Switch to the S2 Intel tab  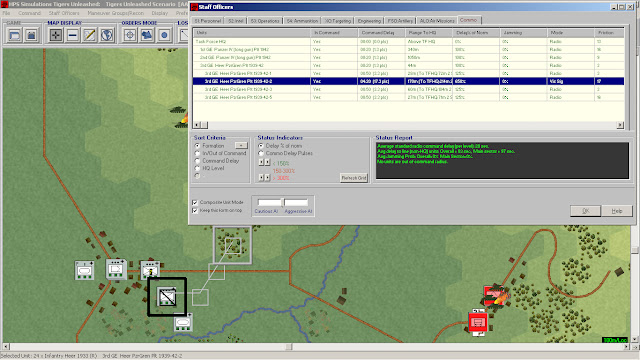236,21
